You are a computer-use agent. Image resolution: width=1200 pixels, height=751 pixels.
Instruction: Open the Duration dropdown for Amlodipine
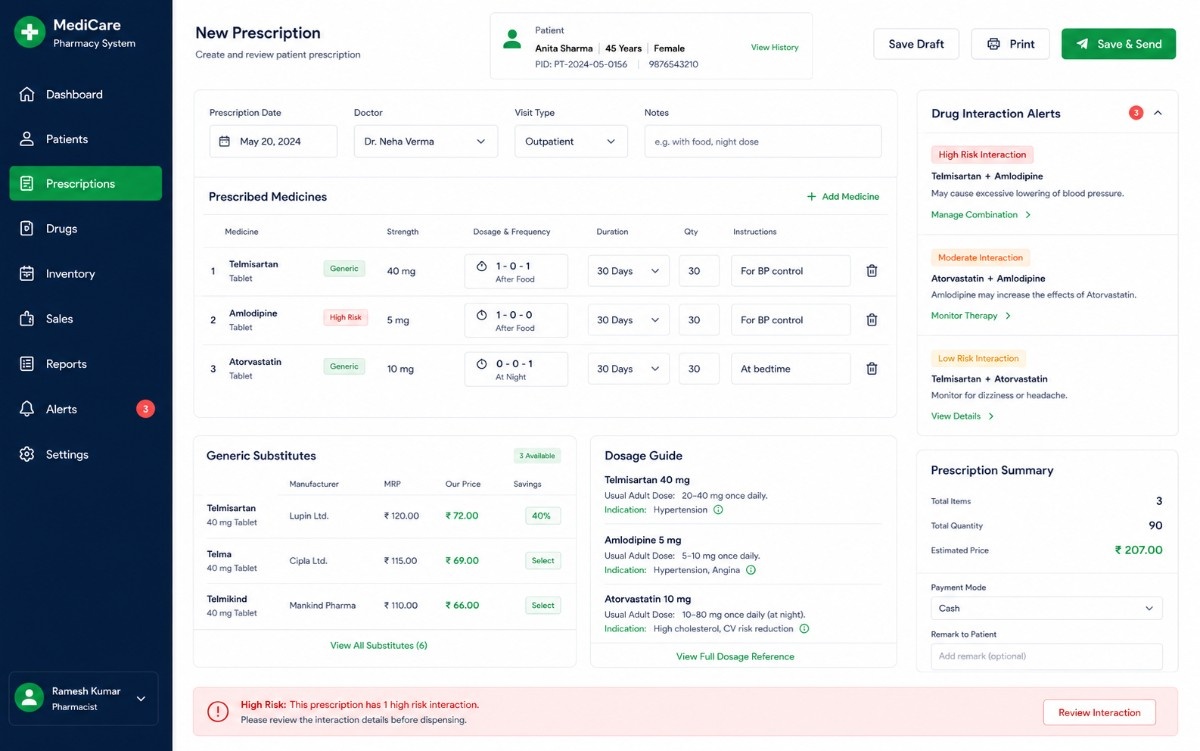pyautogui.click(x=628, y=320)
